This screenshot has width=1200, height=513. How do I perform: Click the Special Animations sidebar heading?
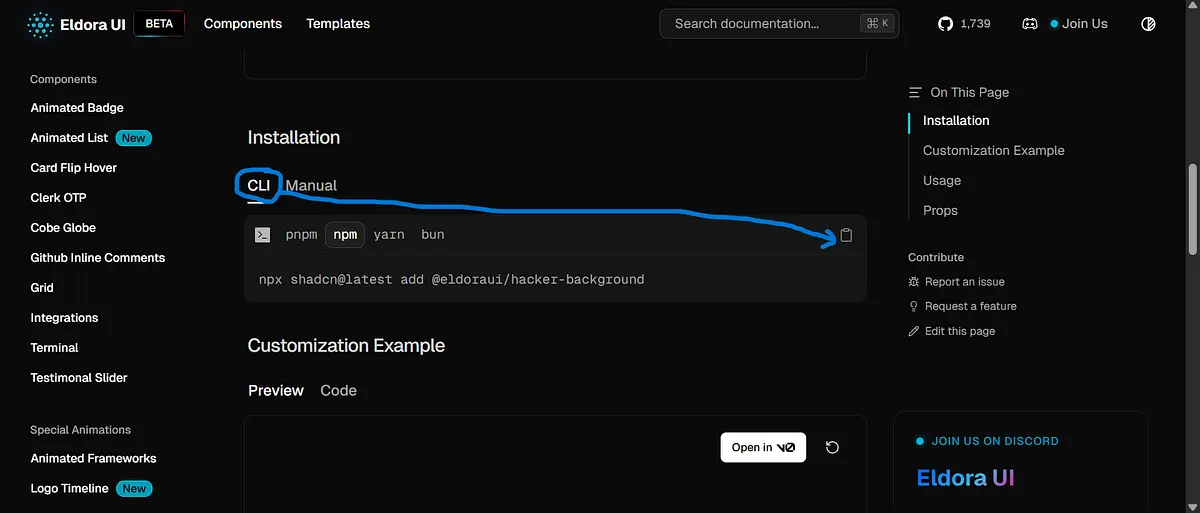tap(80, 430)
